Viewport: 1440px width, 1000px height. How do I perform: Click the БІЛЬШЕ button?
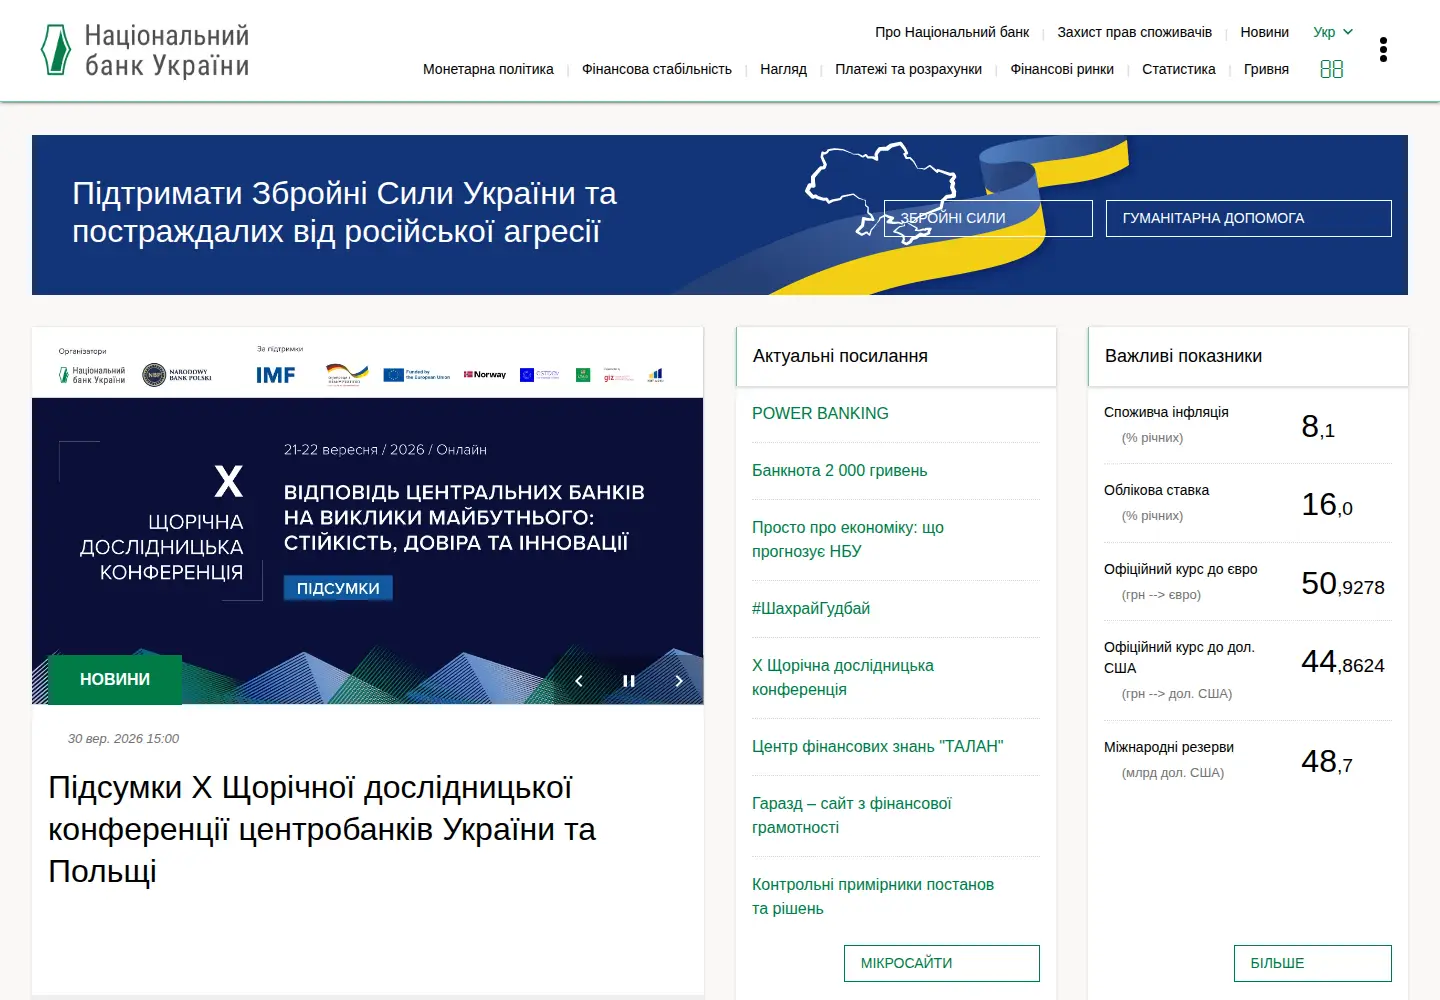point(1313,963)
